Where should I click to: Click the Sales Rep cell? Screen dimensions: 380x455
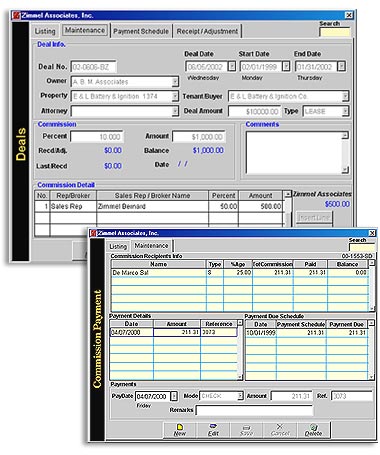(x=73, y=206)
